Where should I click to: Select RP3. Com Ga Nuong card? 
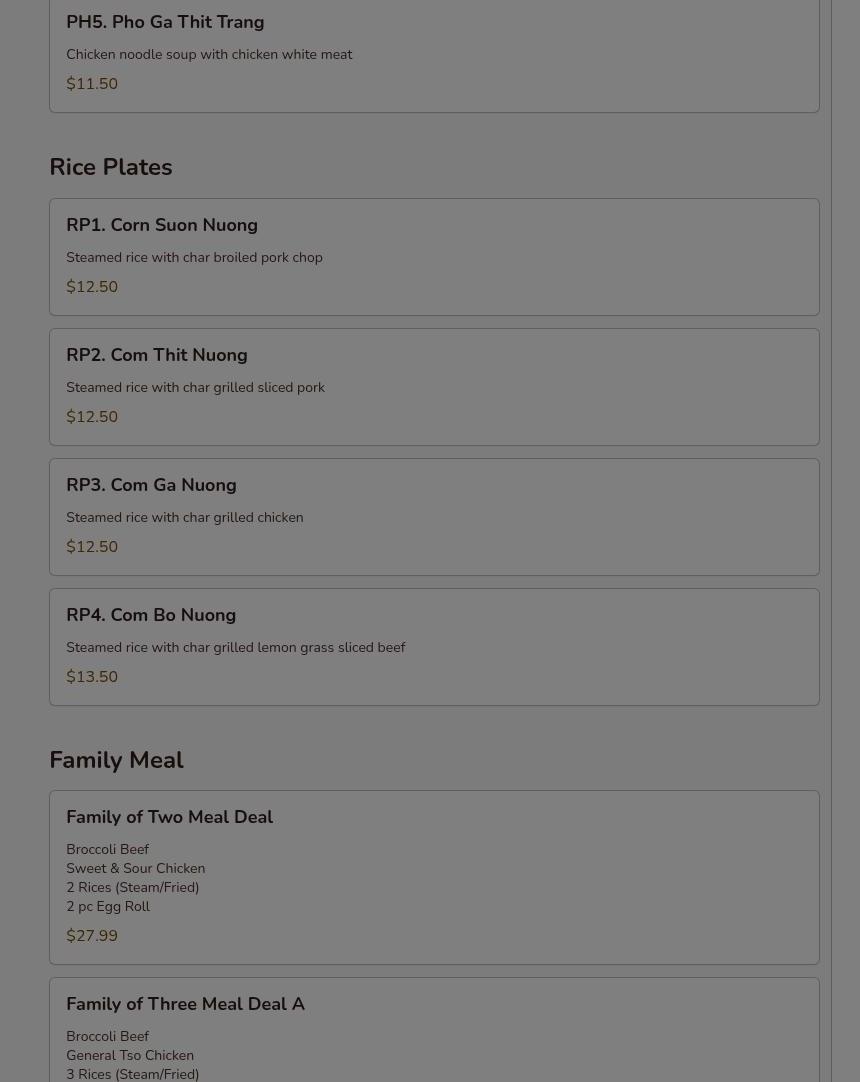(x=434, y=517)
